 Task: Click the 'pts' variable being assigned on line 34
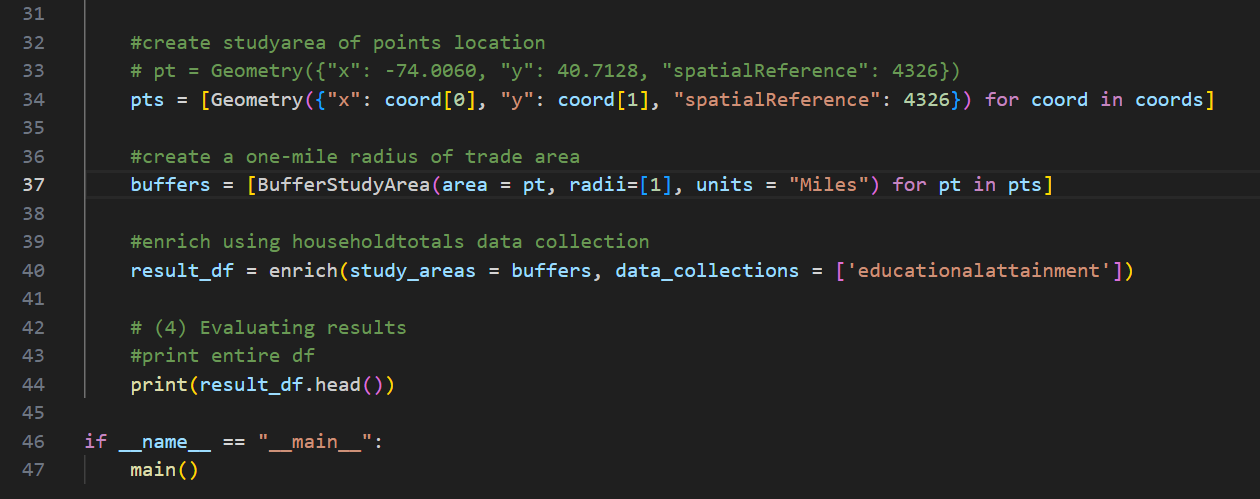[x=148, y=100]
